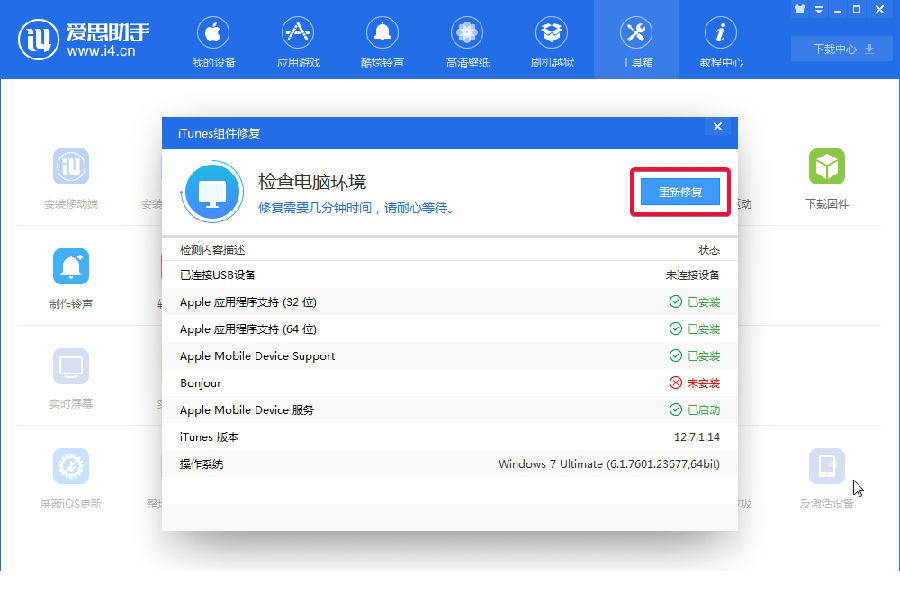Select the 操作系统 row label
The width and height of the screenshot is (900, 593).
click(x=201, y=464)
